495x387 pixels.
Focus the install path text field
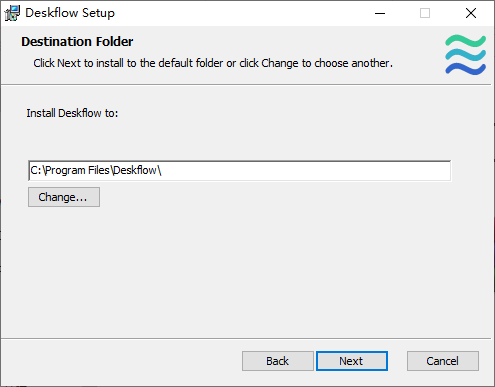click(240, 171)
